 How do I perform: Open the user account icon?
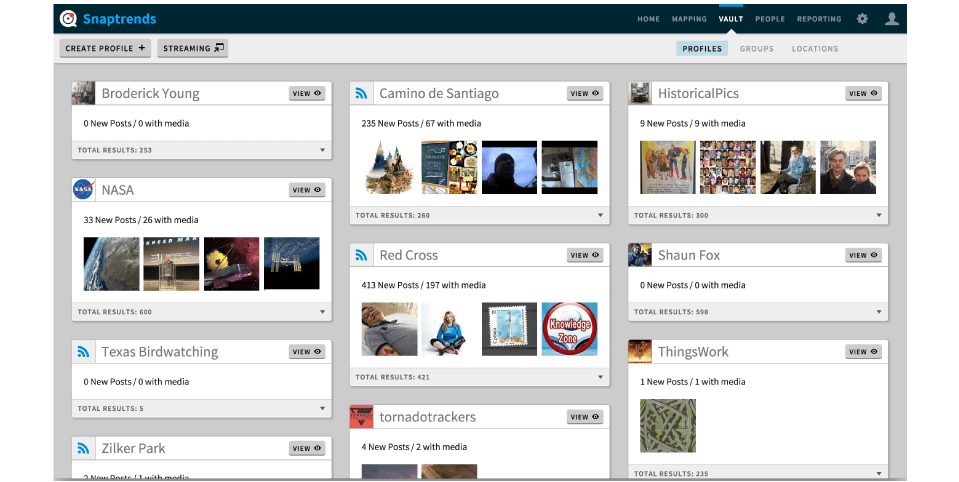tap(892, 19)
